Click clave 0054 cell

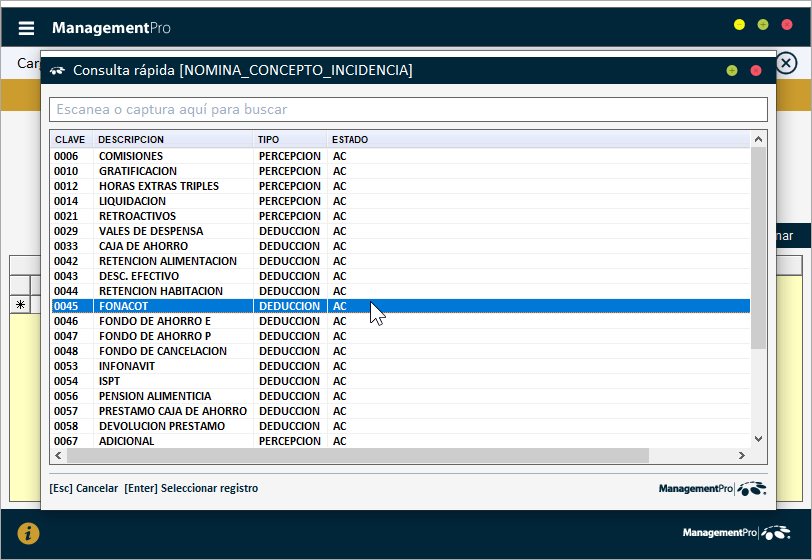click(66, 381)
